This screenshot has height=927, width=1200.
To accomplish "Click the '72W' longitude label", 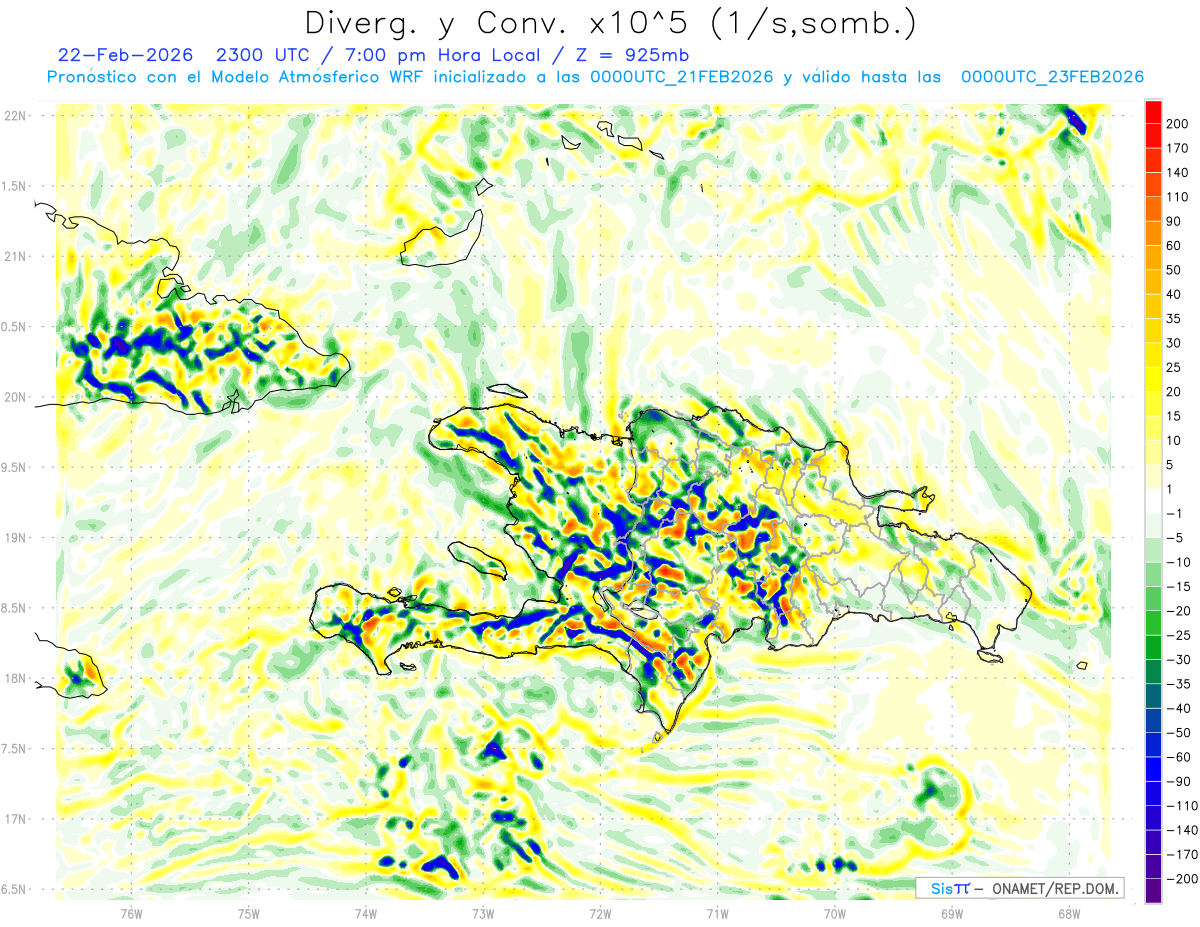I will pos(600,912).
